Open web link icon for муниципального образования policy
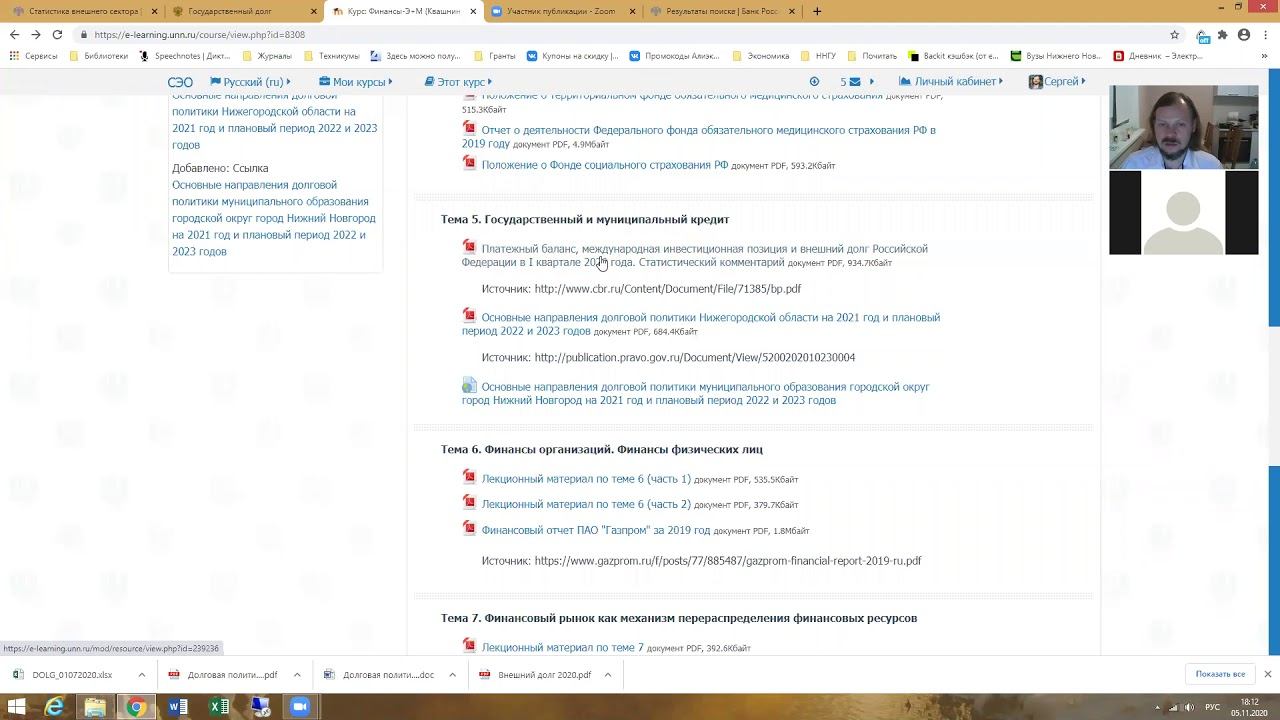The width and height of the screenshot is (1280, 720). [x=469, y=385]
